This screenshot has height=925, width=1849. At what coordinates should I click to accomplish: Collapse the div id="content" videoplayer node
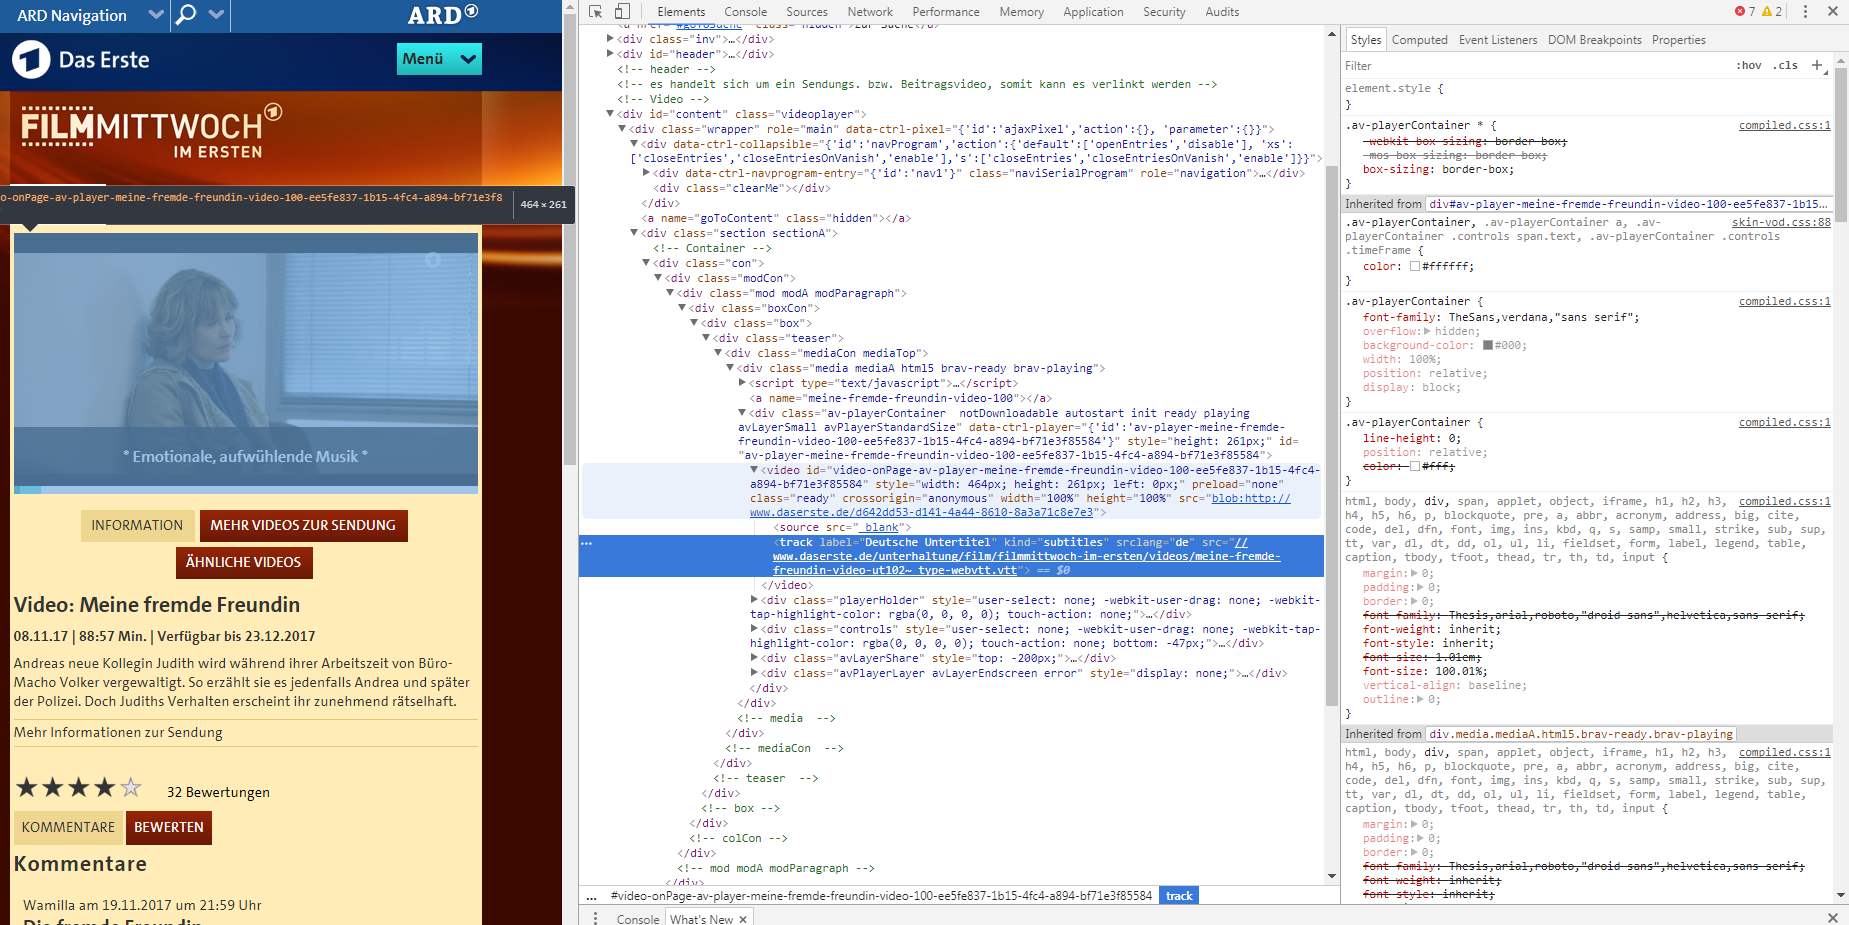tap(610, 114)
